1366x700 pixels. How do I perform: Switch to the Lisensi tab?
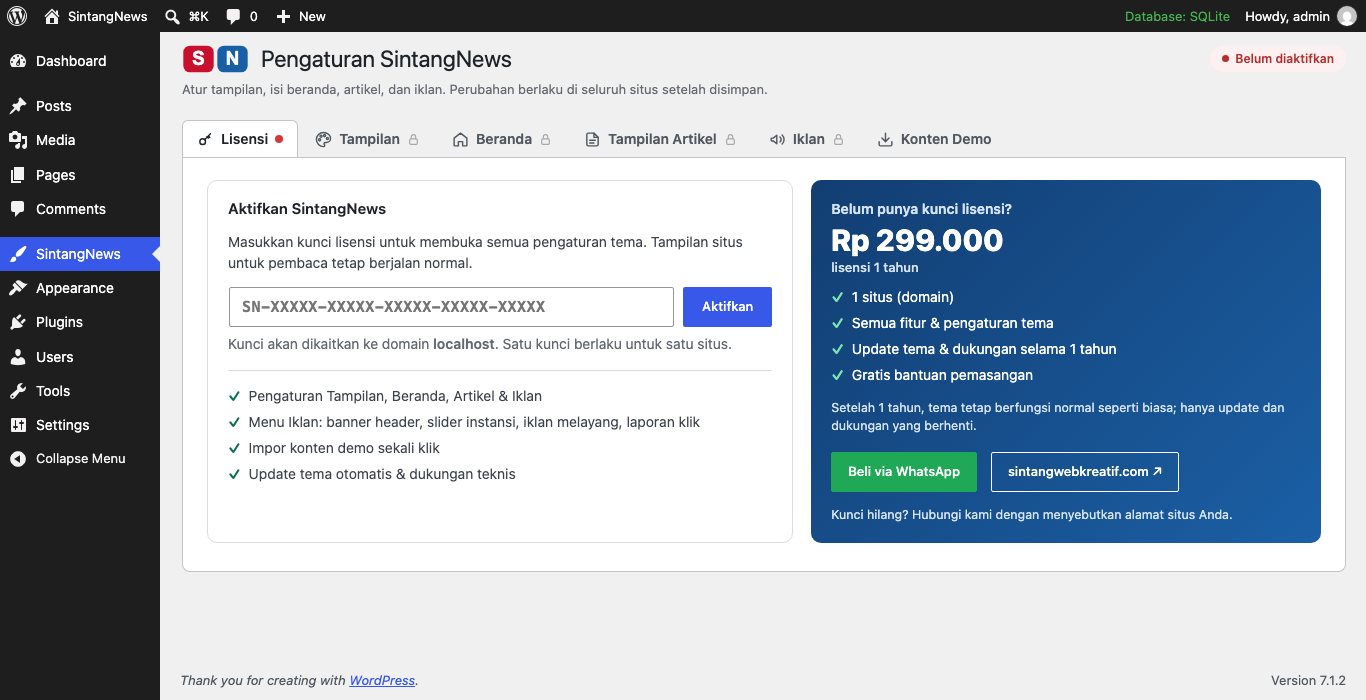240,139
